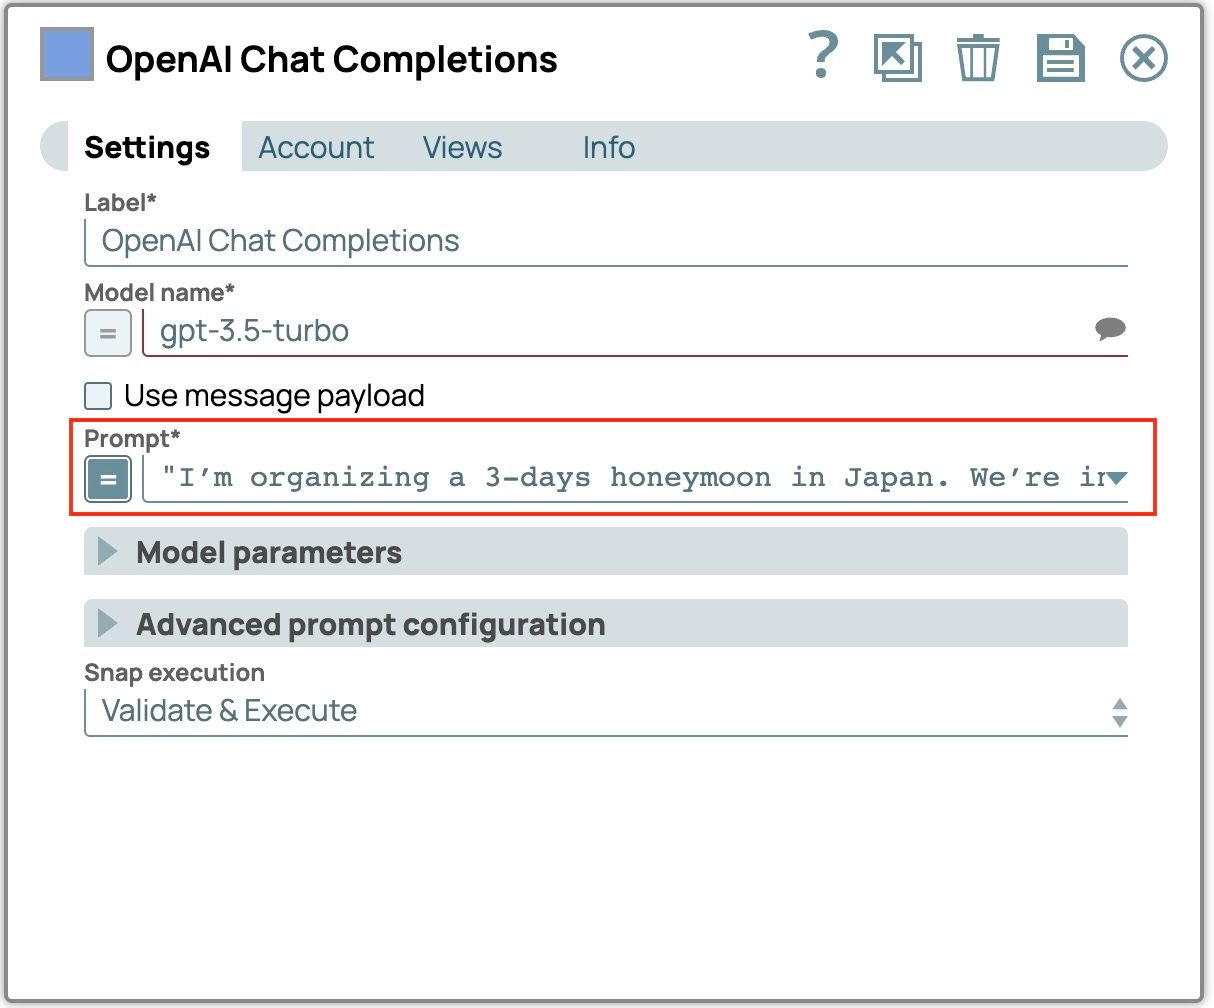Screen dimensions: 1214x1008
Task: Save settings with the floppy disk icon
Action: point(1060,58)
